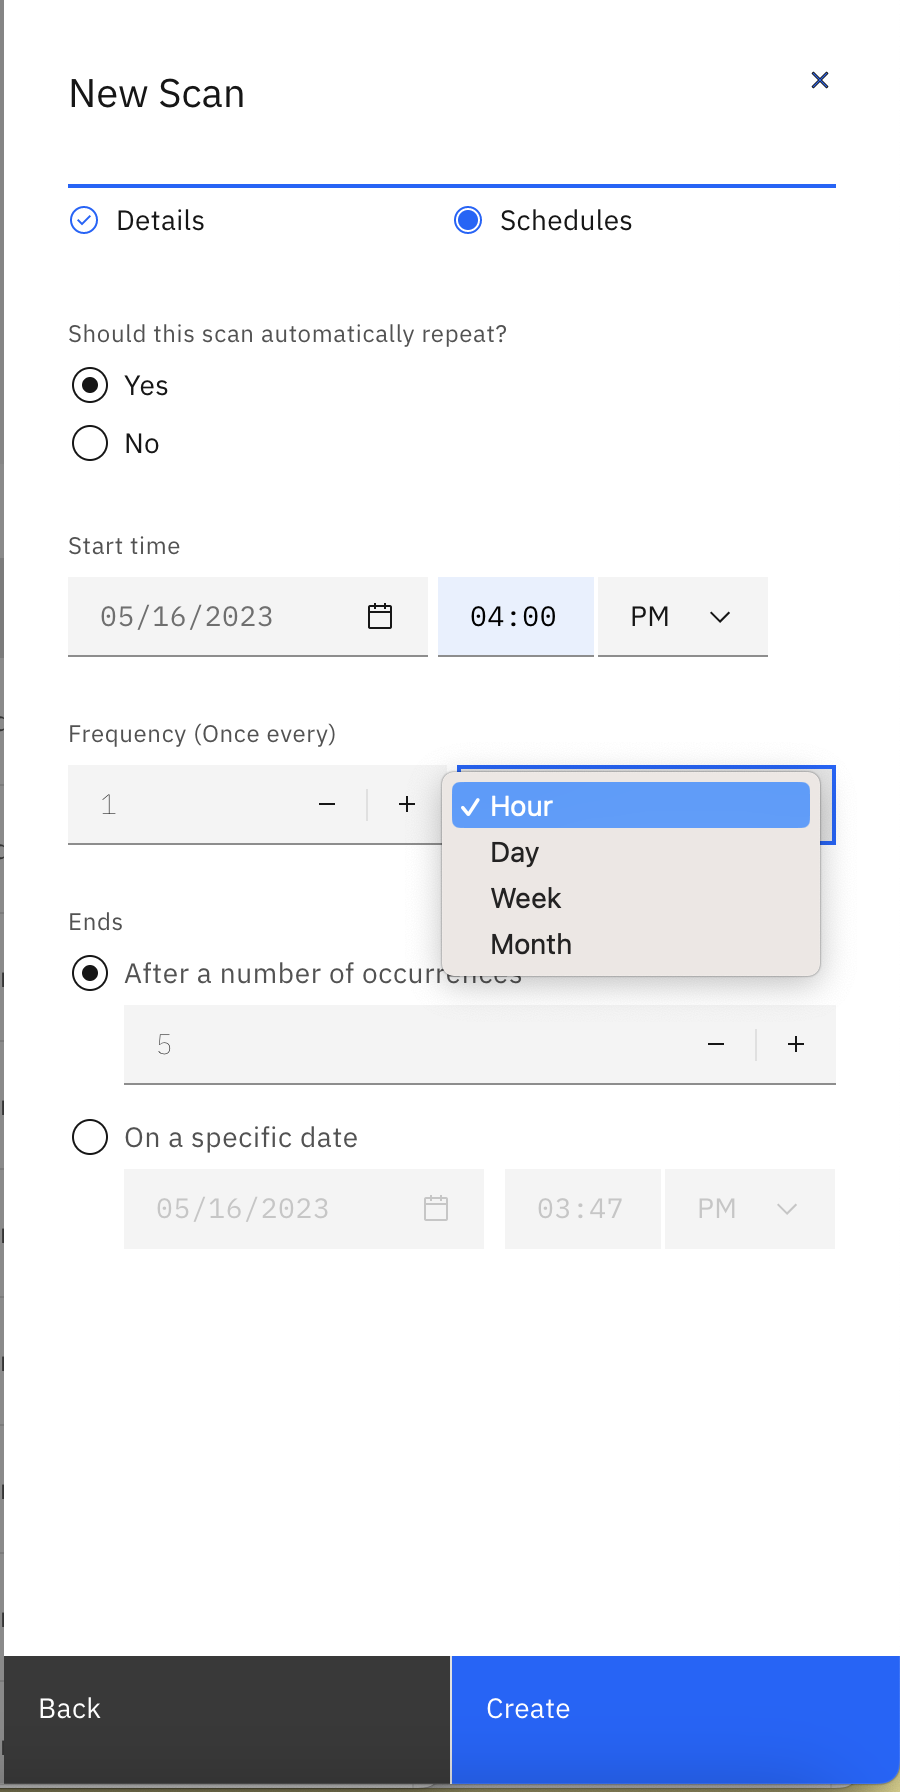The height and width of the screenshot is (1792, 900).
Task: Open the start date calendar picker
Action: pos(380,616)
